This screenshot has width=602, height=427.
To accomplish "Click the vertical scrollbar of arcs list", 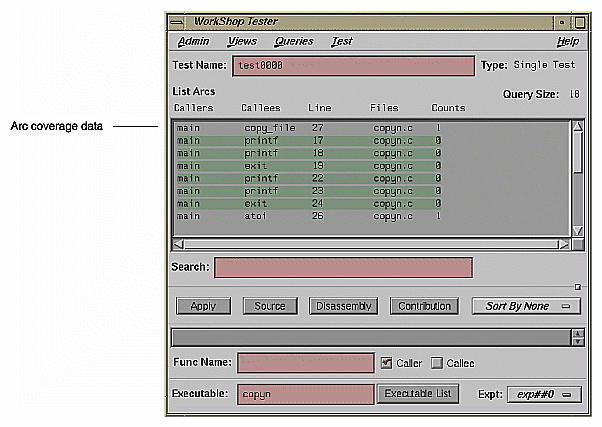I will tap(577, 180).
